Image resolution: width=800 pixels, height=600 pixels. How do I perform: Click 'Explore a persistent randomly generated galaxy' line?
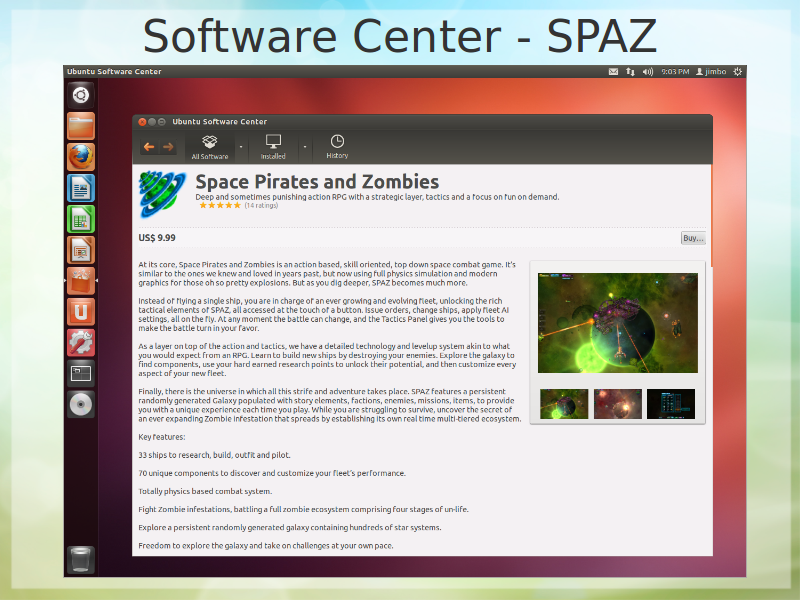[x=290, y=528]
